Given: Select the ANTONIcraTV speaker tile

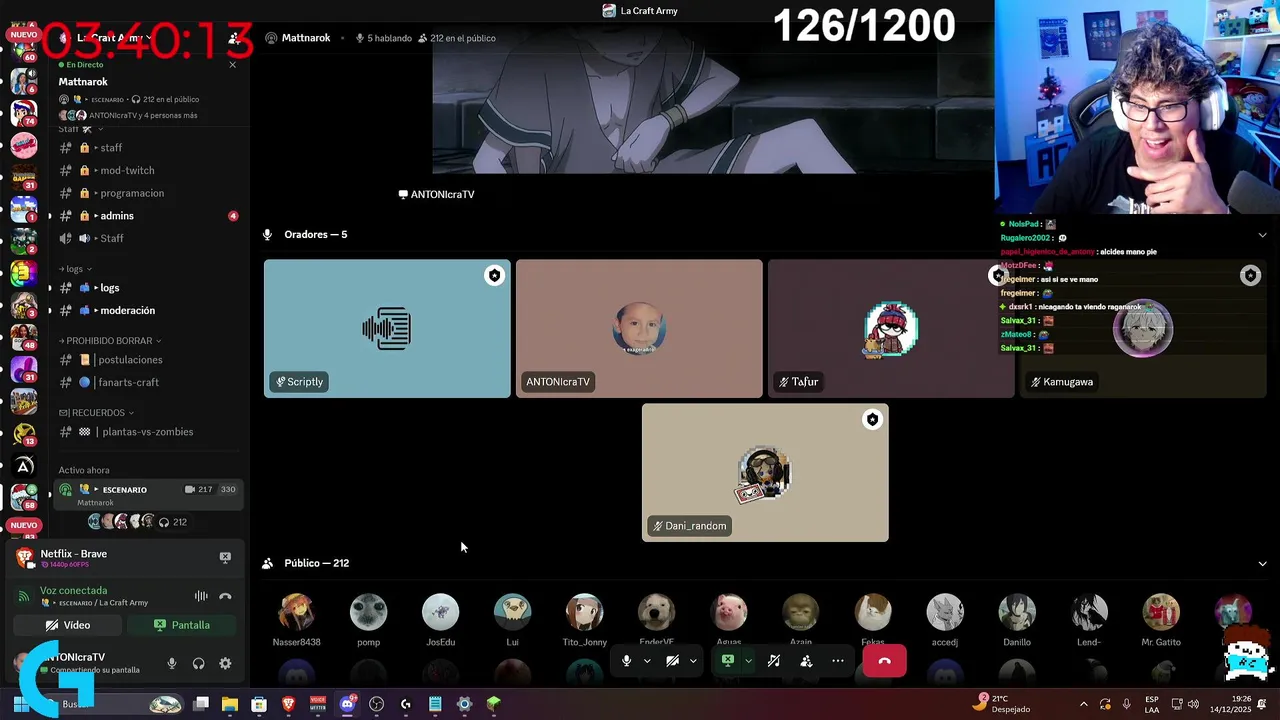Looking at the screenshot, I should click(x=639, y=329).
